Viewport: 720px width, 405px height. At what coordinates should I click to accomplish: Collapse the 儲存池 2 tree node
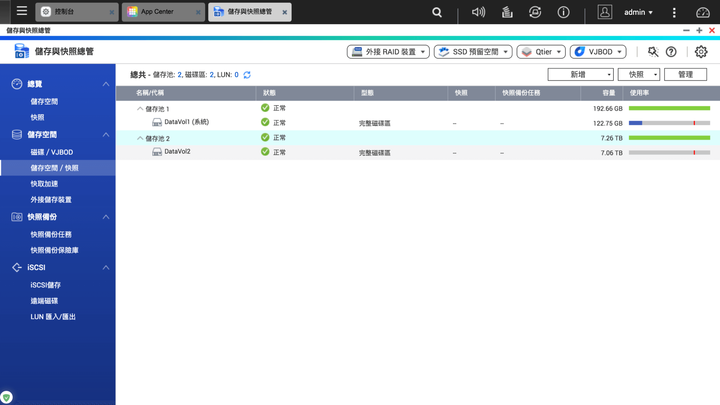coord(140,138)
